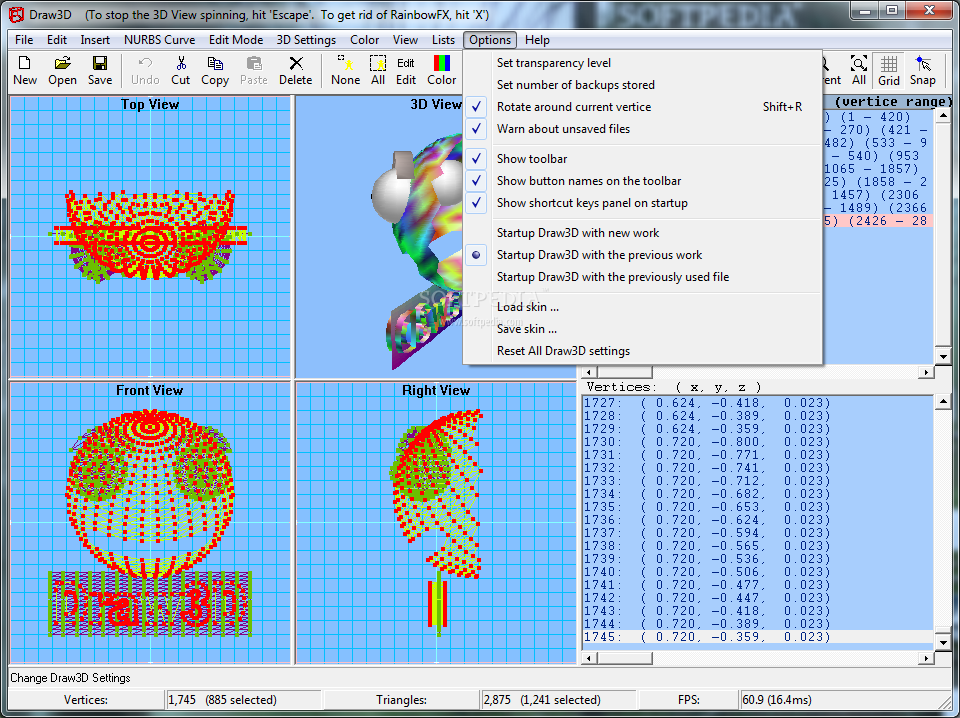Toggle Show button names on the toolbar
This screenshot has height=718, width=960.
coord(643,181)
